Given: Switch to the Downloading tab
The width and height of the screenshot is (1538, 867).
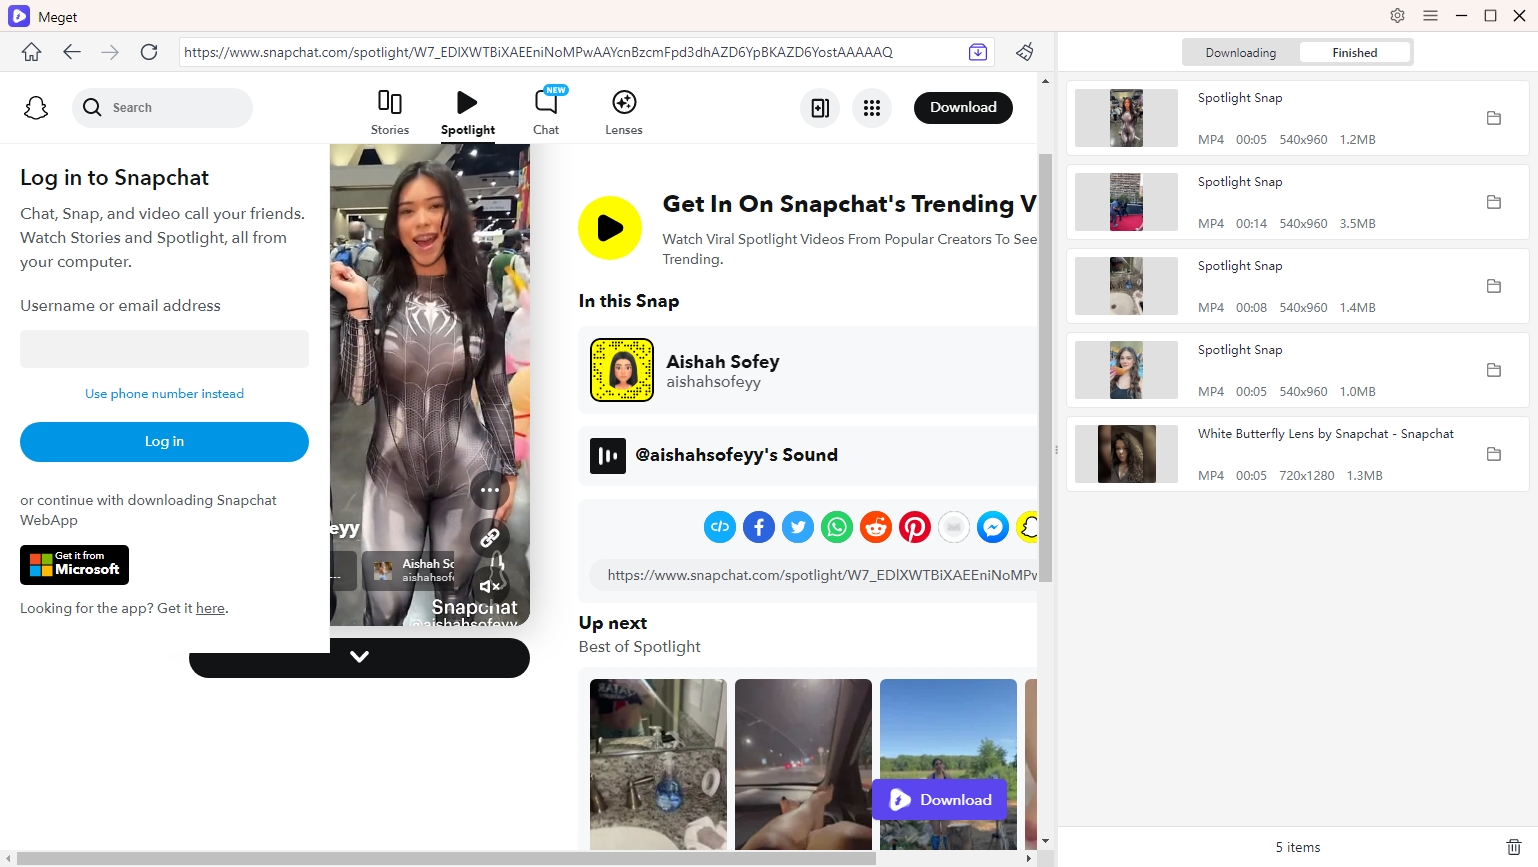Looking at the screenshot, I should click(1240, 53).
